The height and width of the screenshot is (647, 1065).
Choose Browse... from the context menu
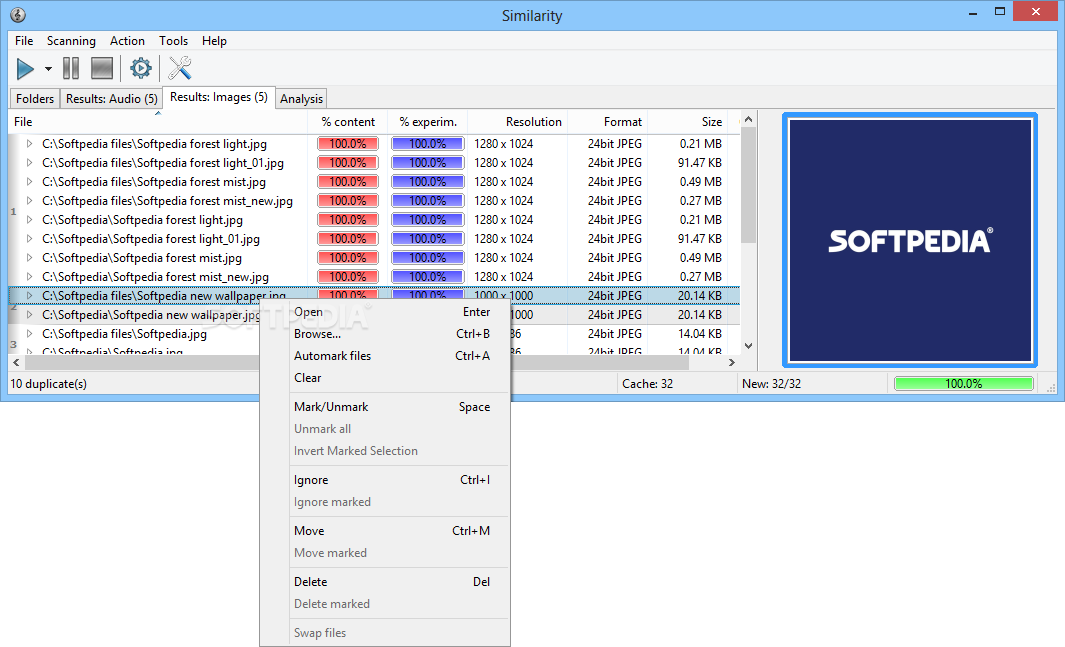tap(385, 334)
